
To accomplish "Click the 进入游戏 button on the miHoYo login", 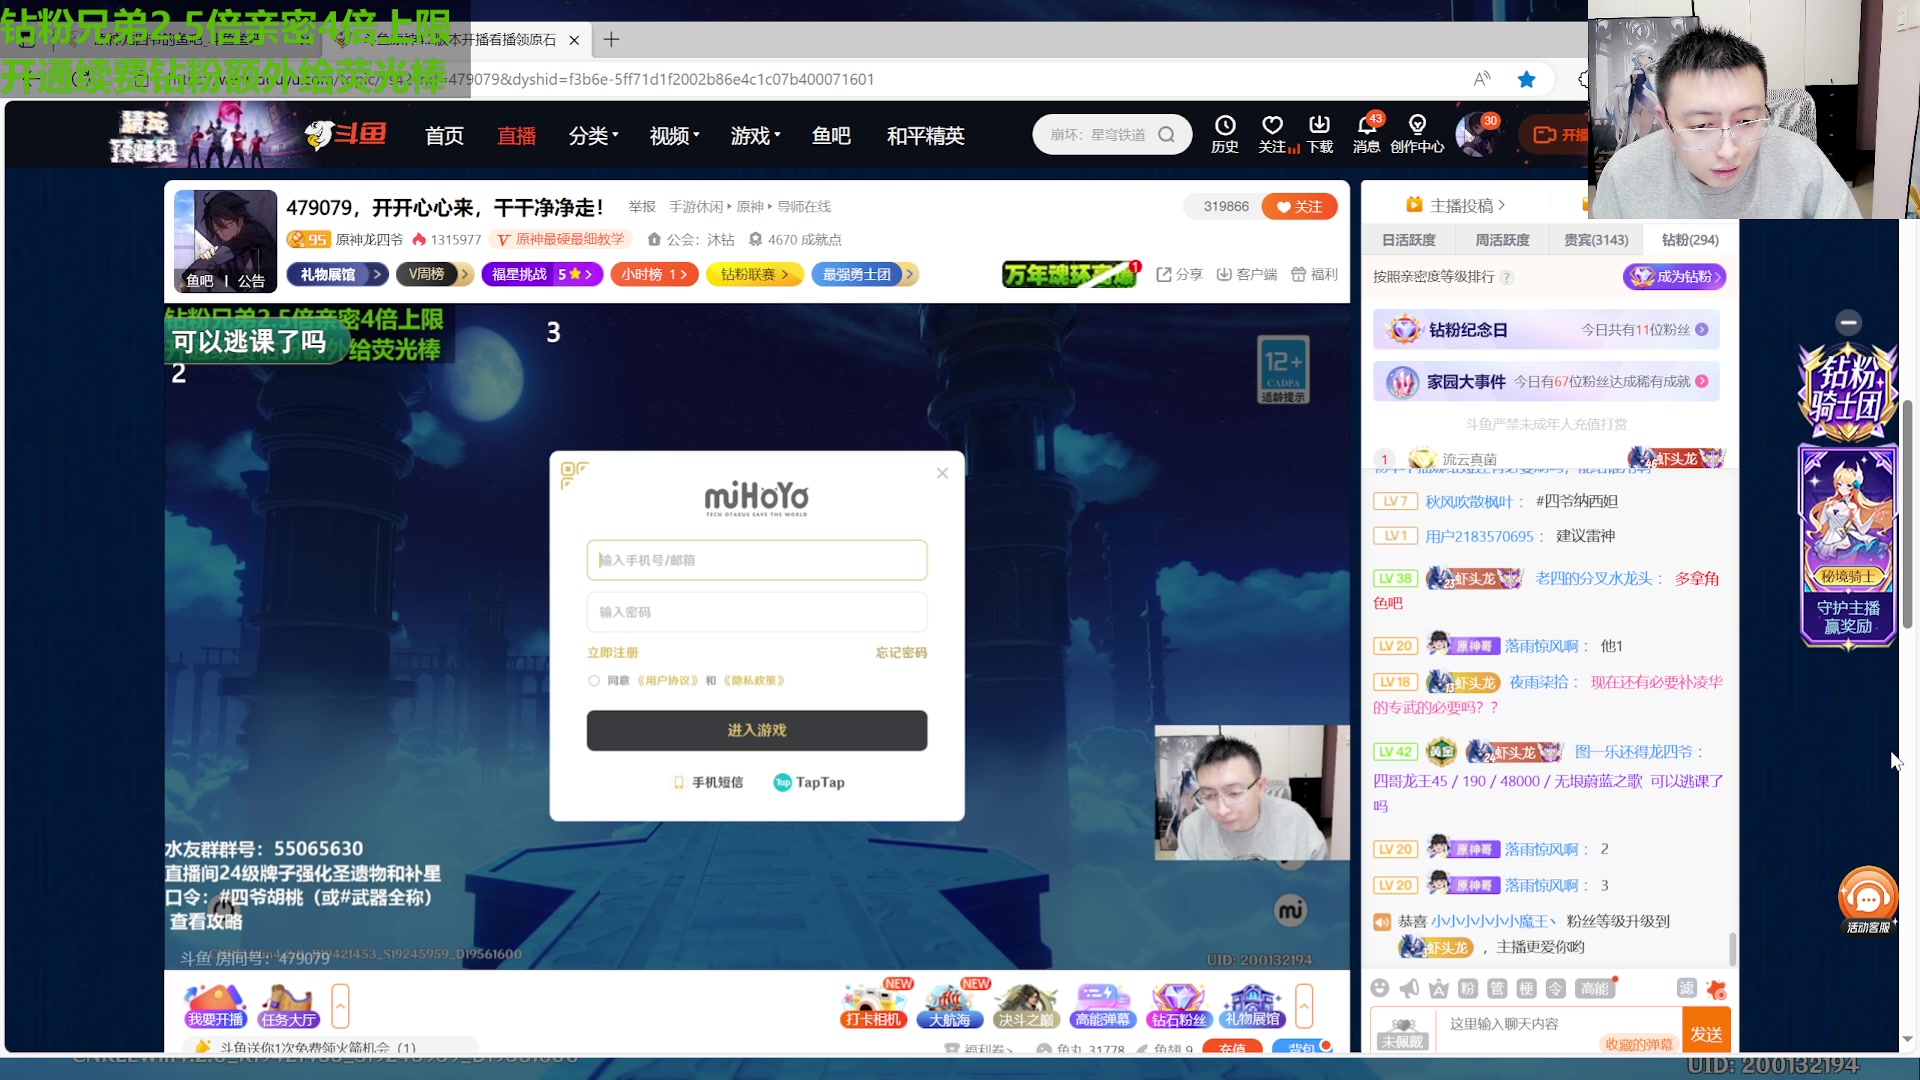I will 757,730.
